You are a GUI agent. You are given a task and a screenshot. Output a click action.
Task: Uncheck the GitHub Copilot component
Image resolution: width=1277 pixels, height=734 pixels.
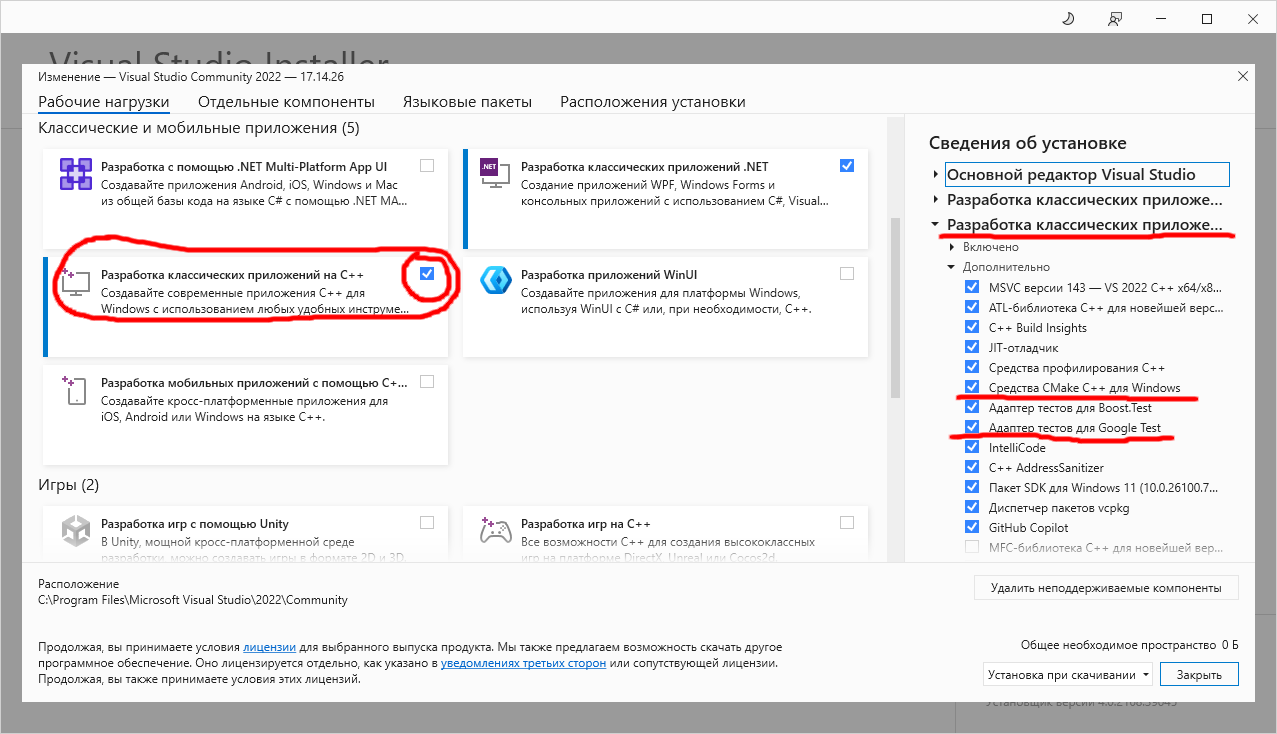tap(972, 527)
